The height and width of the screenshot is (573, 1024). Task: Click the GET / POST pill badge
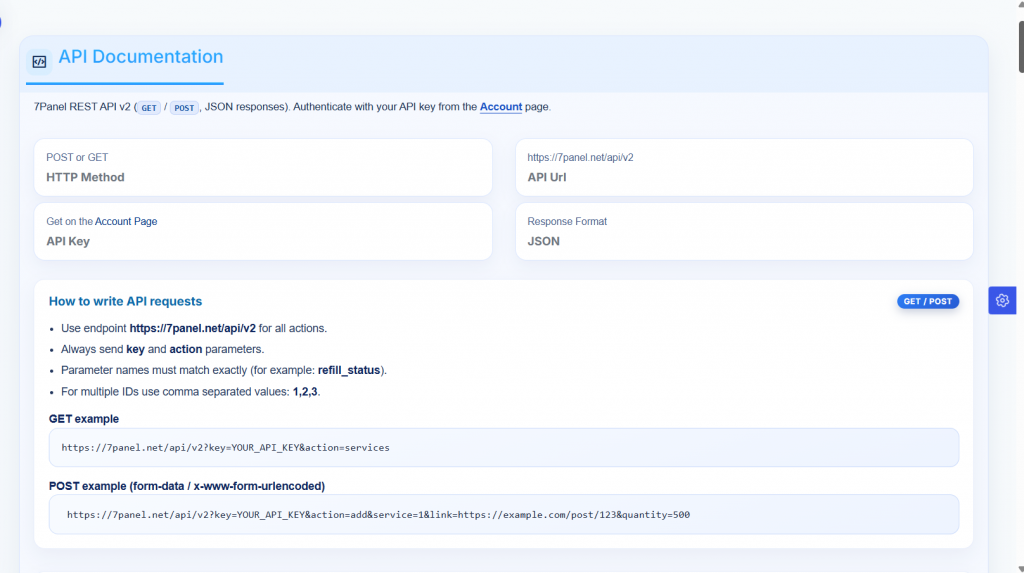pyautogui.click(x=927, y=301)
